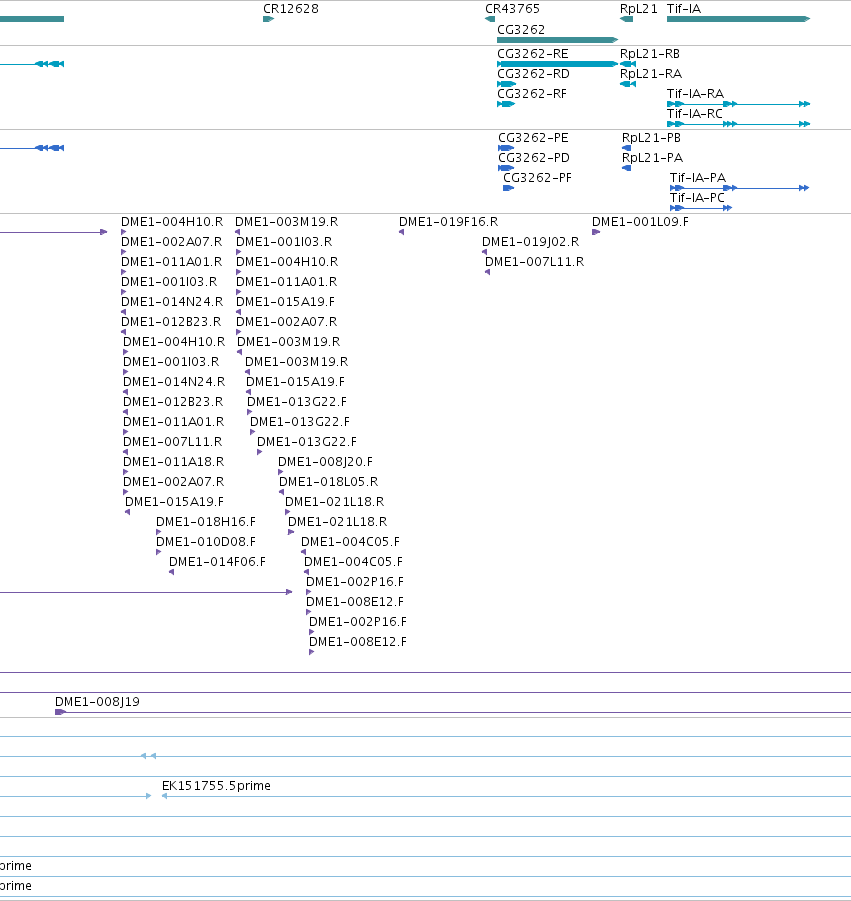This screenshot has height=901, width=851.
Task: Open protein Tif-IA-PA
Action: coord(740,188)
